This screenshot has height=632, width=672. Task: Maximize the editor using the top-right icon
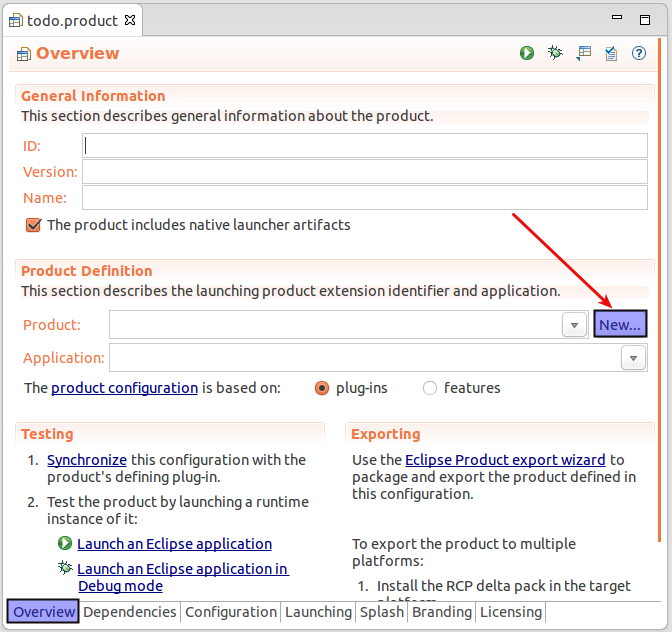(x=656, y=19)
